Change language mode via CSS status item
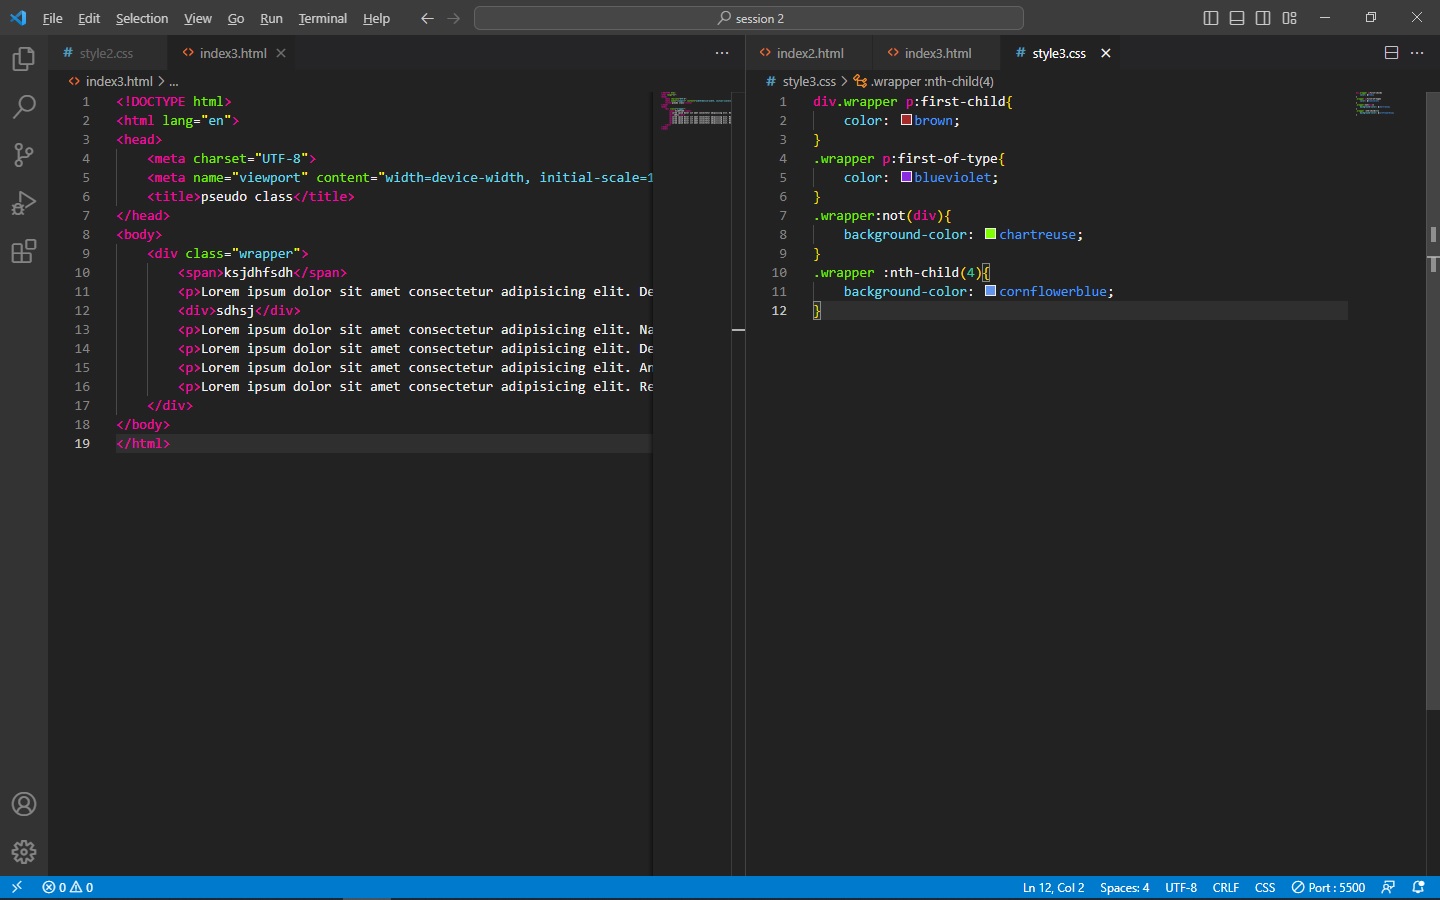The image size is (1440, 900). tap(1265, 887)
